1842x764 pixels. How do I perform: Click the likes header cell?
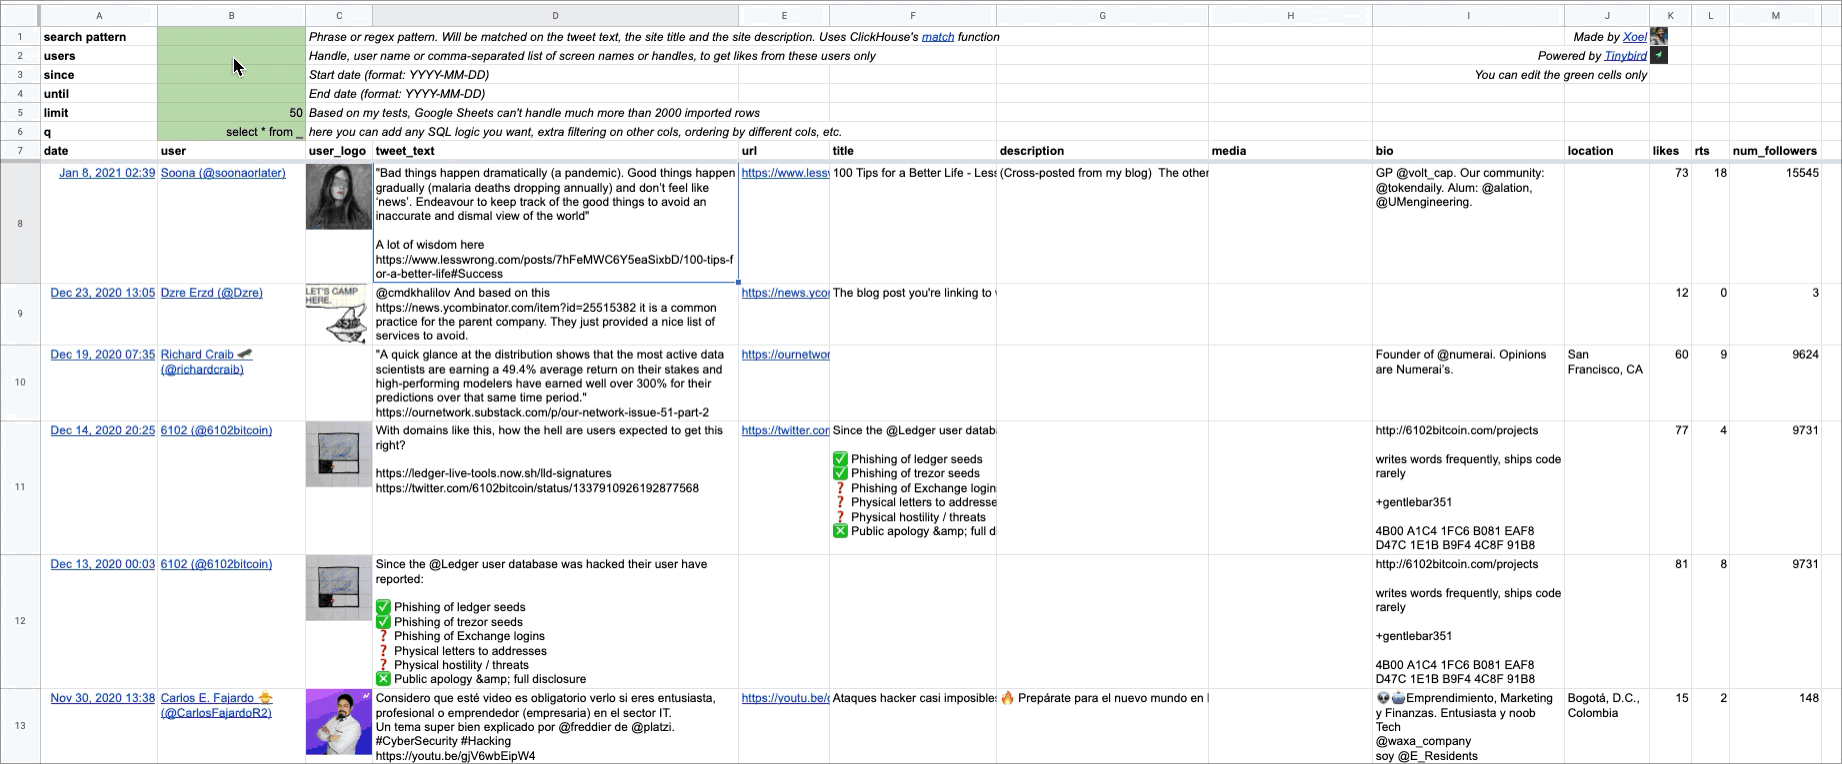click(x=1670, y=151)
